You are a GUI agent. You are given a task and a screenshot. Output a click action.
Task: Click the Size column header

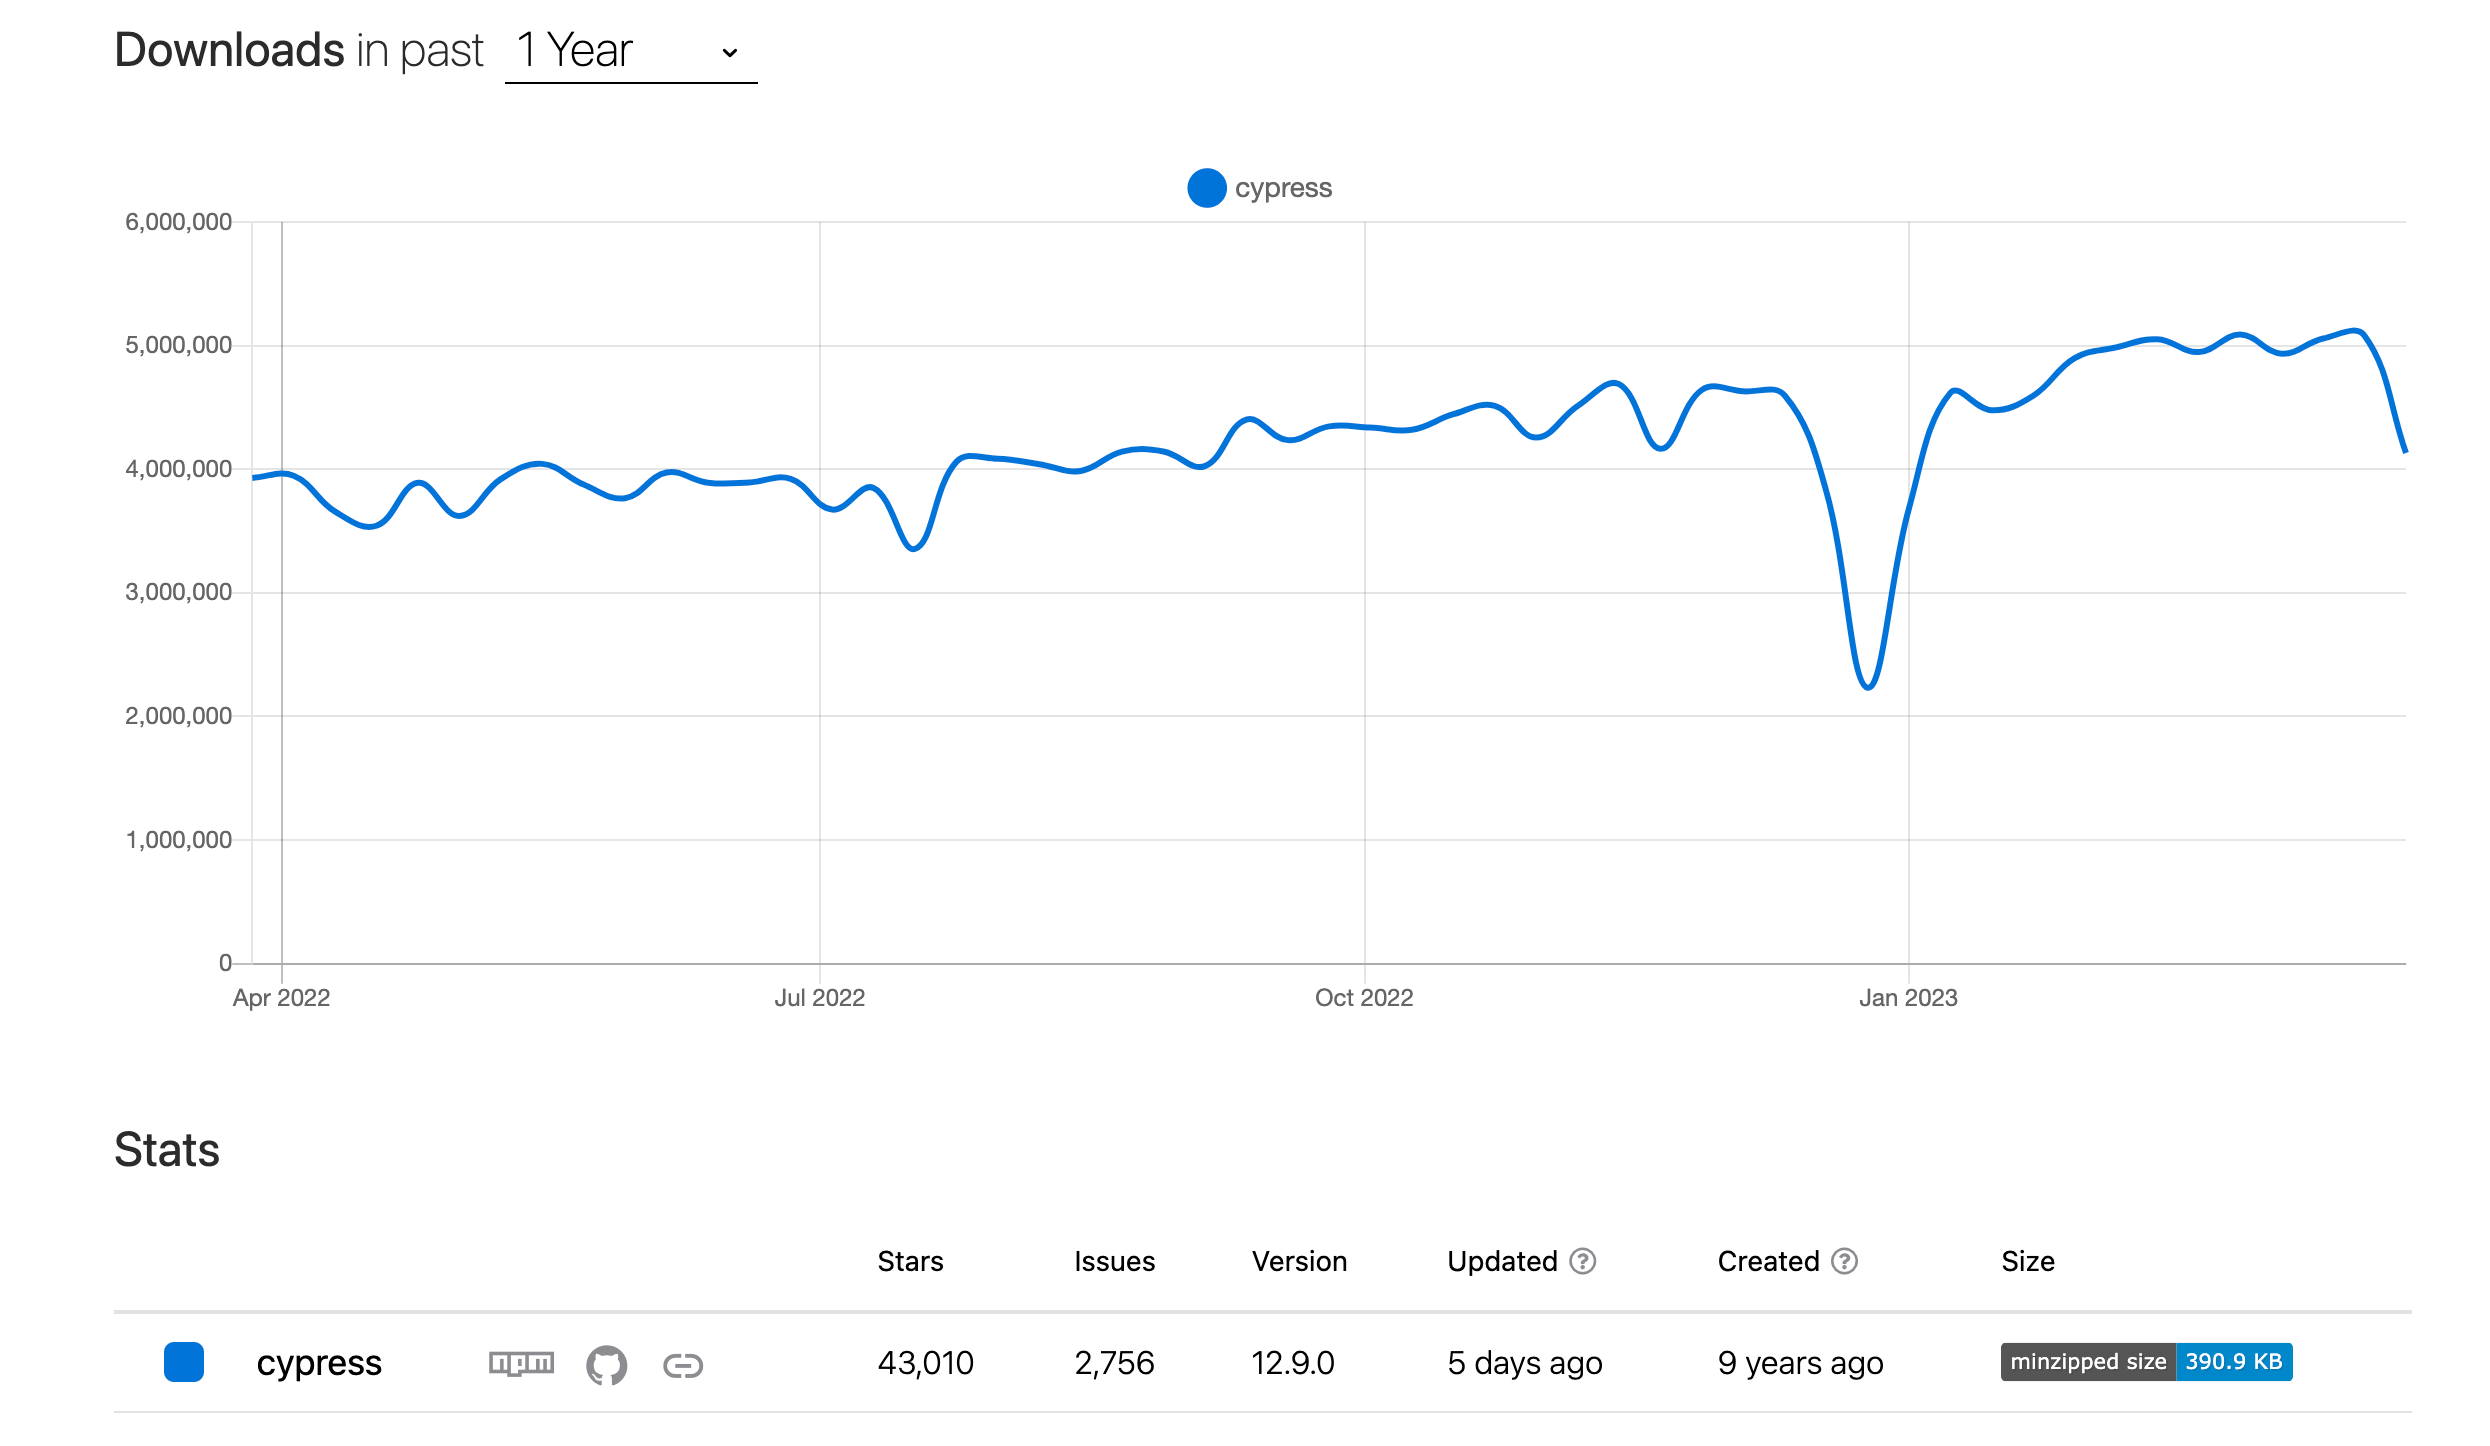(x=2028, y=1261)
